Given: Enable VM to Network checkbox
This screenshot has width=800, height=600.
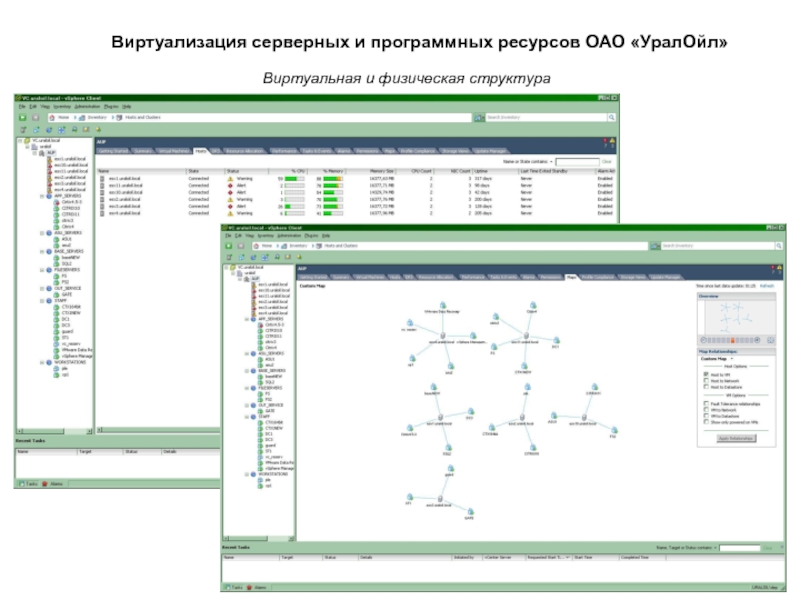Looking at the screenshot, I should (x=707, y=410).
